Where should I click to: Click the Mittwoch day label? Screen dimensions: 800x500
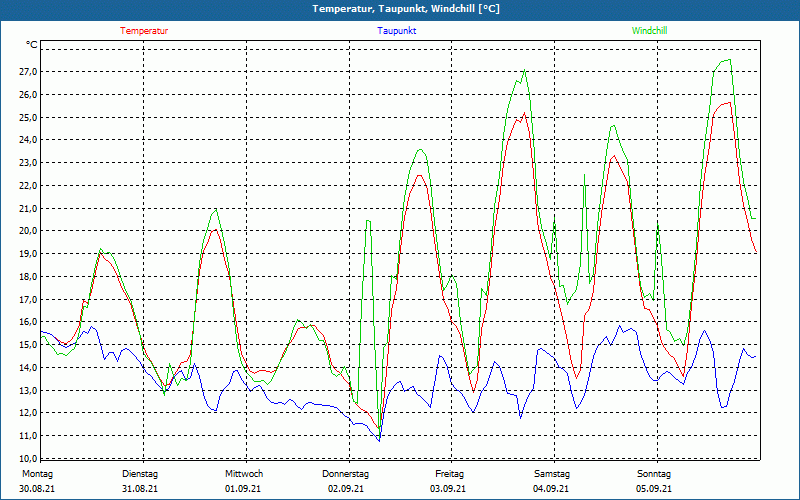244,474
